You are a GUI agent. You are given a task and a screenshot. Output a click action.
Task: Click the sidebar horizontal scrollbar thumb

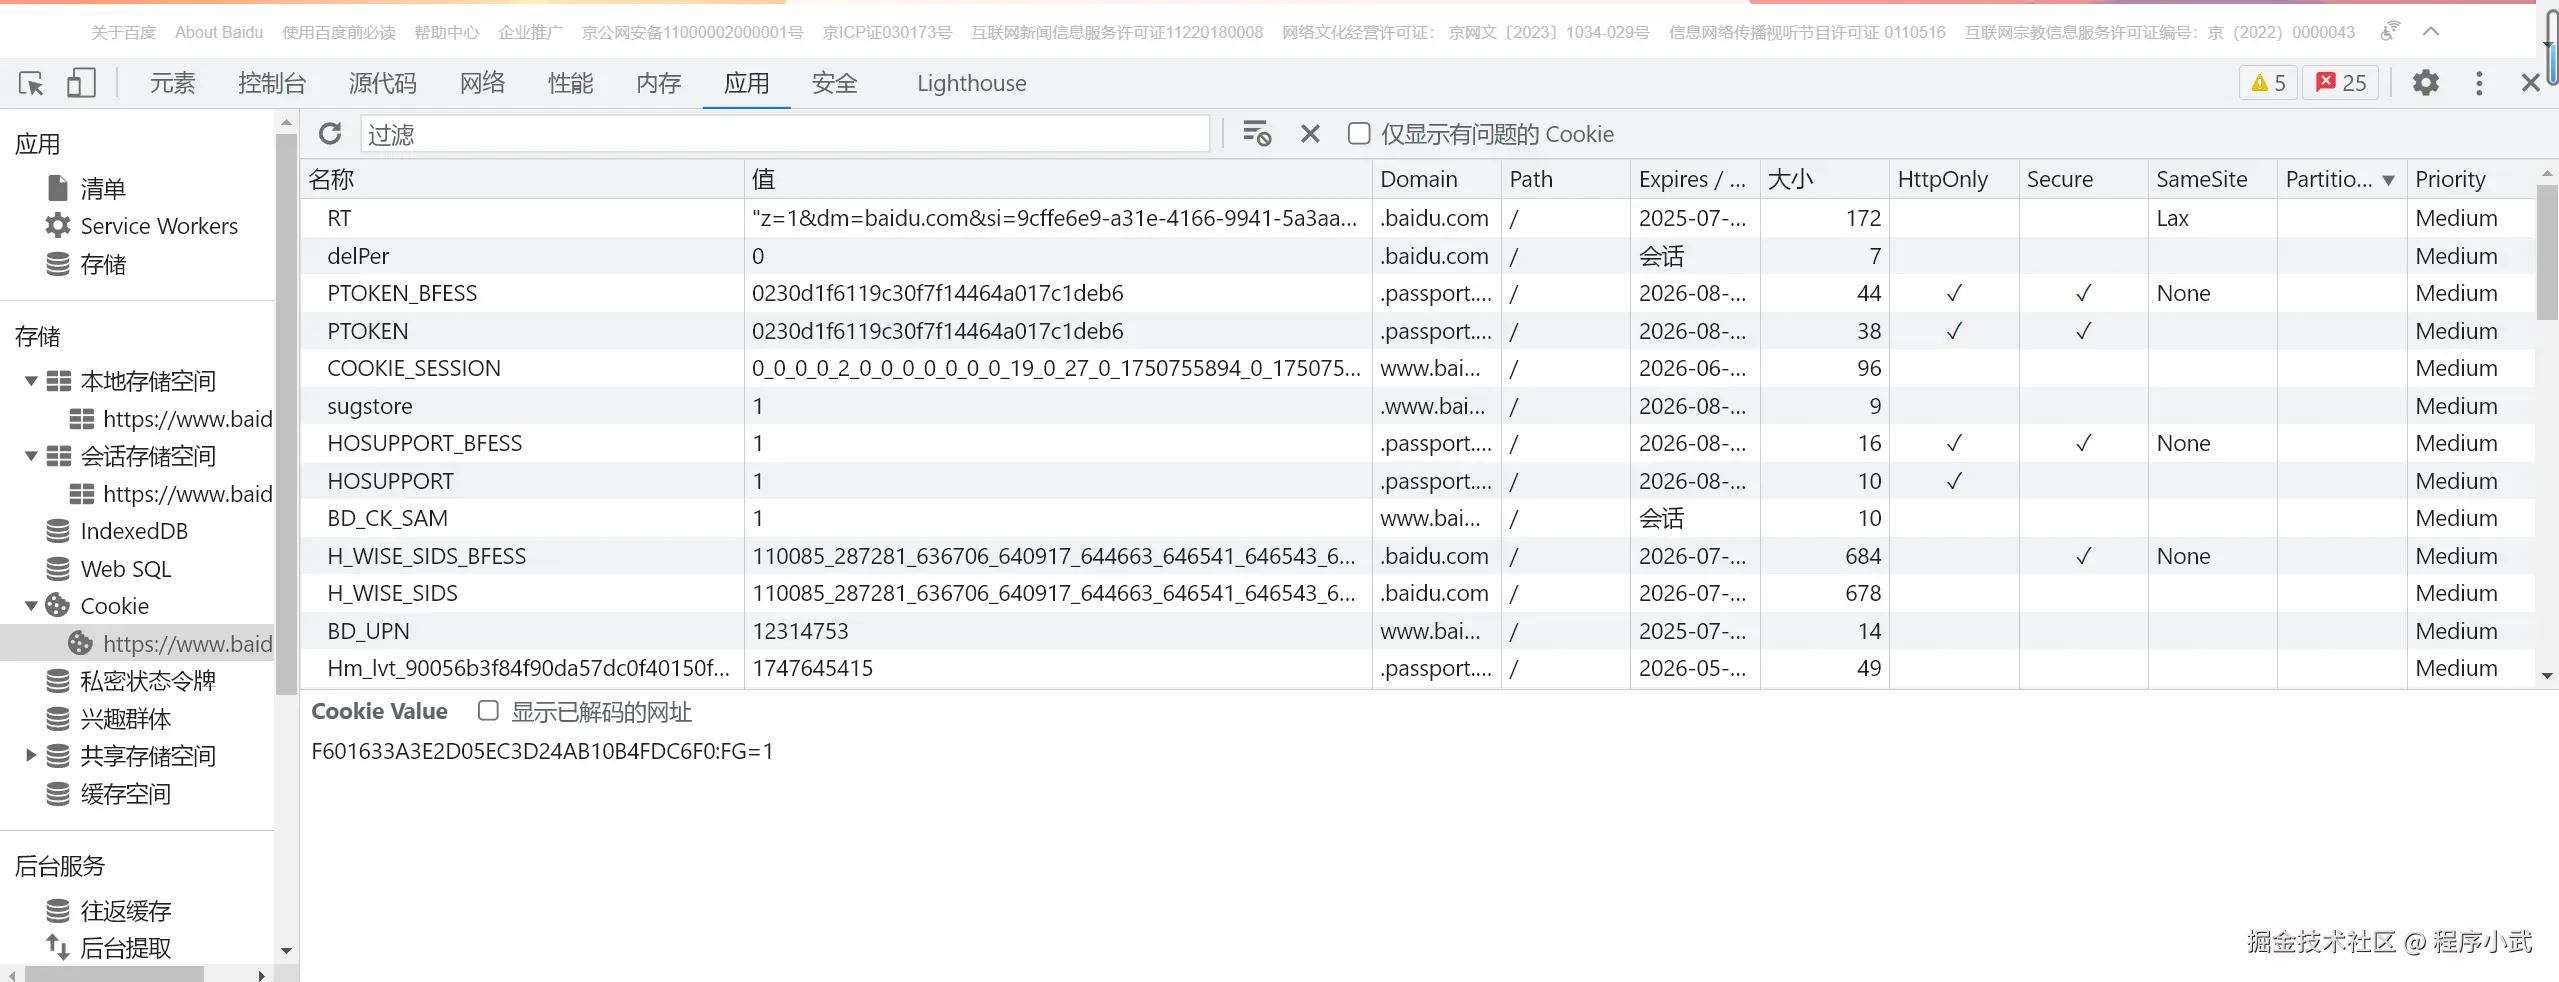pyautogui.click(x=114, y=974)
